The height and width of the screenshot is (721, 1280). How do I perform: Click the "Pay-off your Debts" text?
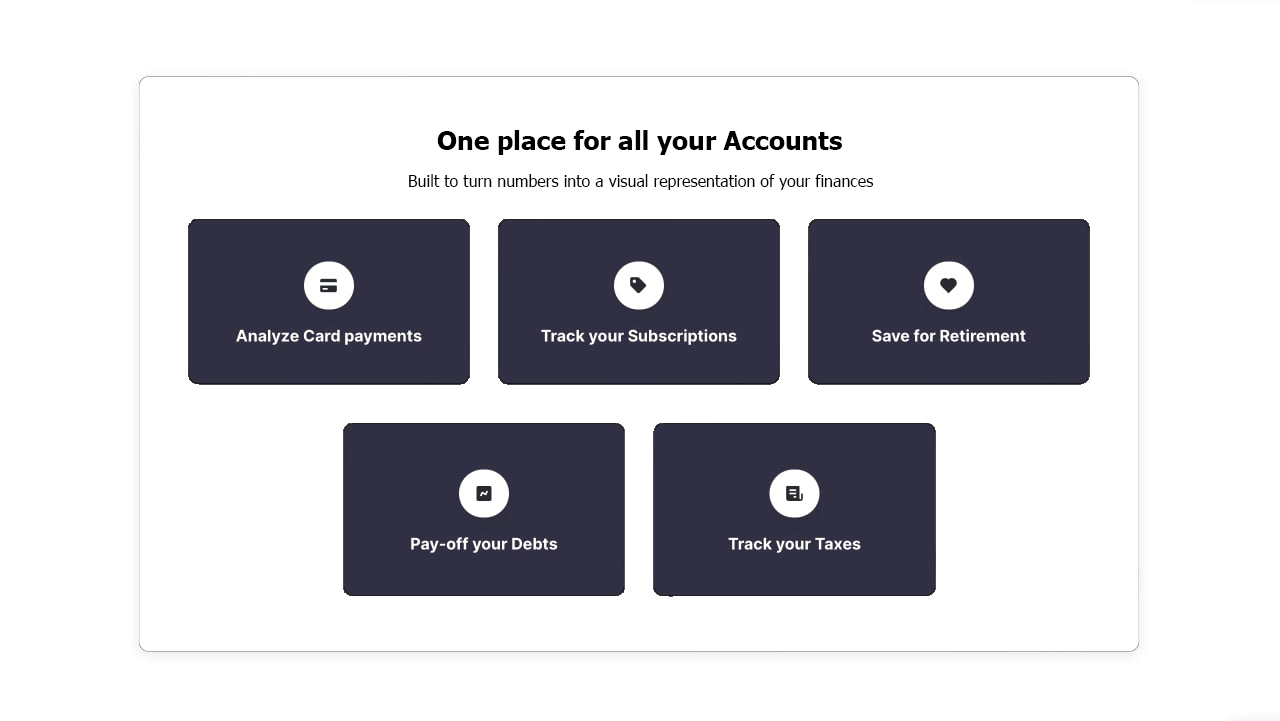tap(484, 544)
